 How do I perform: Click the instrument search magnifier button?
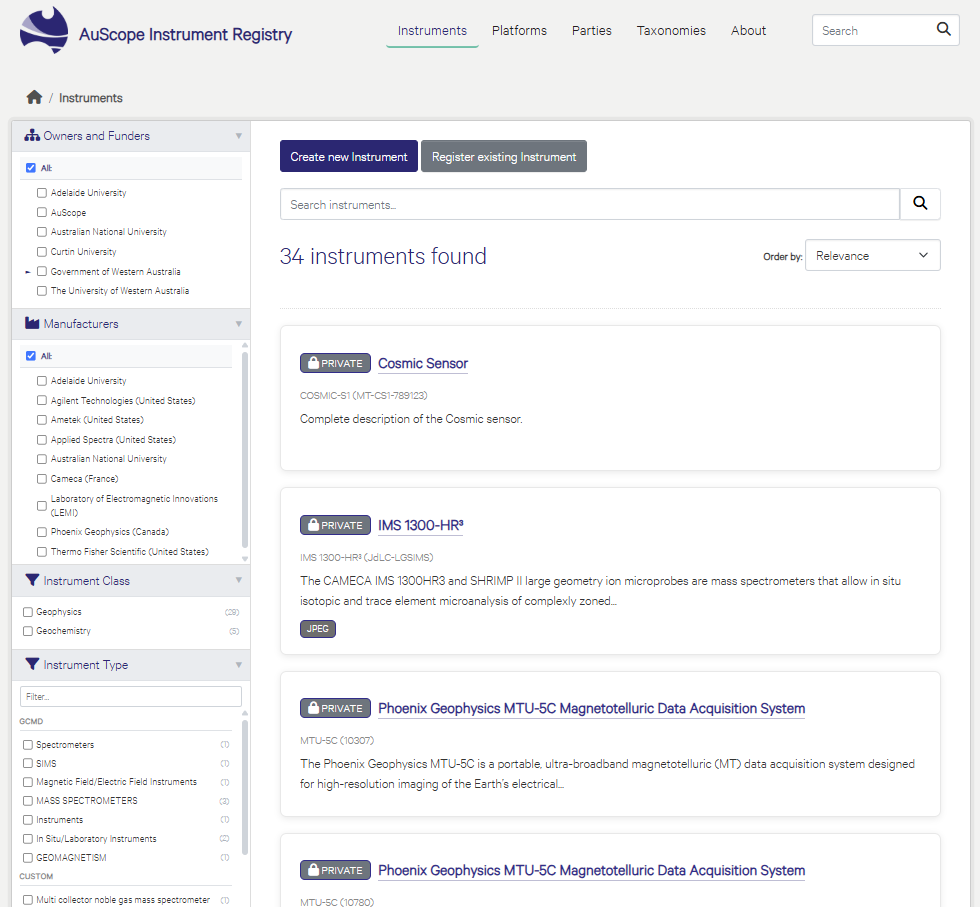click(920, 204)
